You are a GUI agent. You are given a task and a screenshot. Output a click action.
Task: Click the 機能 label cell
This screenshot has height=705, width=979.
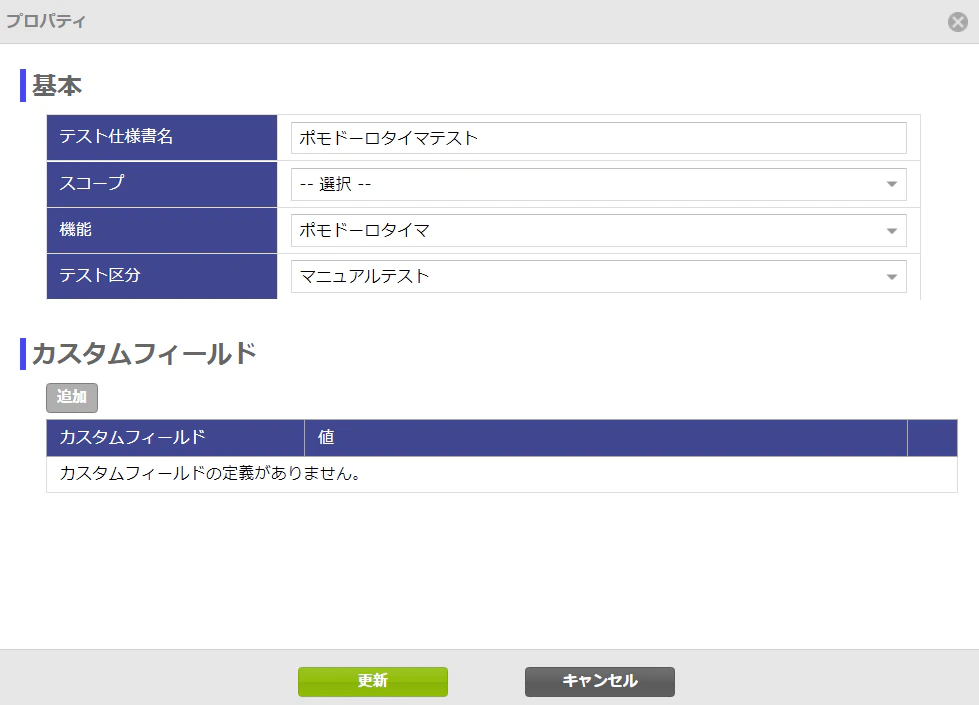162,230
